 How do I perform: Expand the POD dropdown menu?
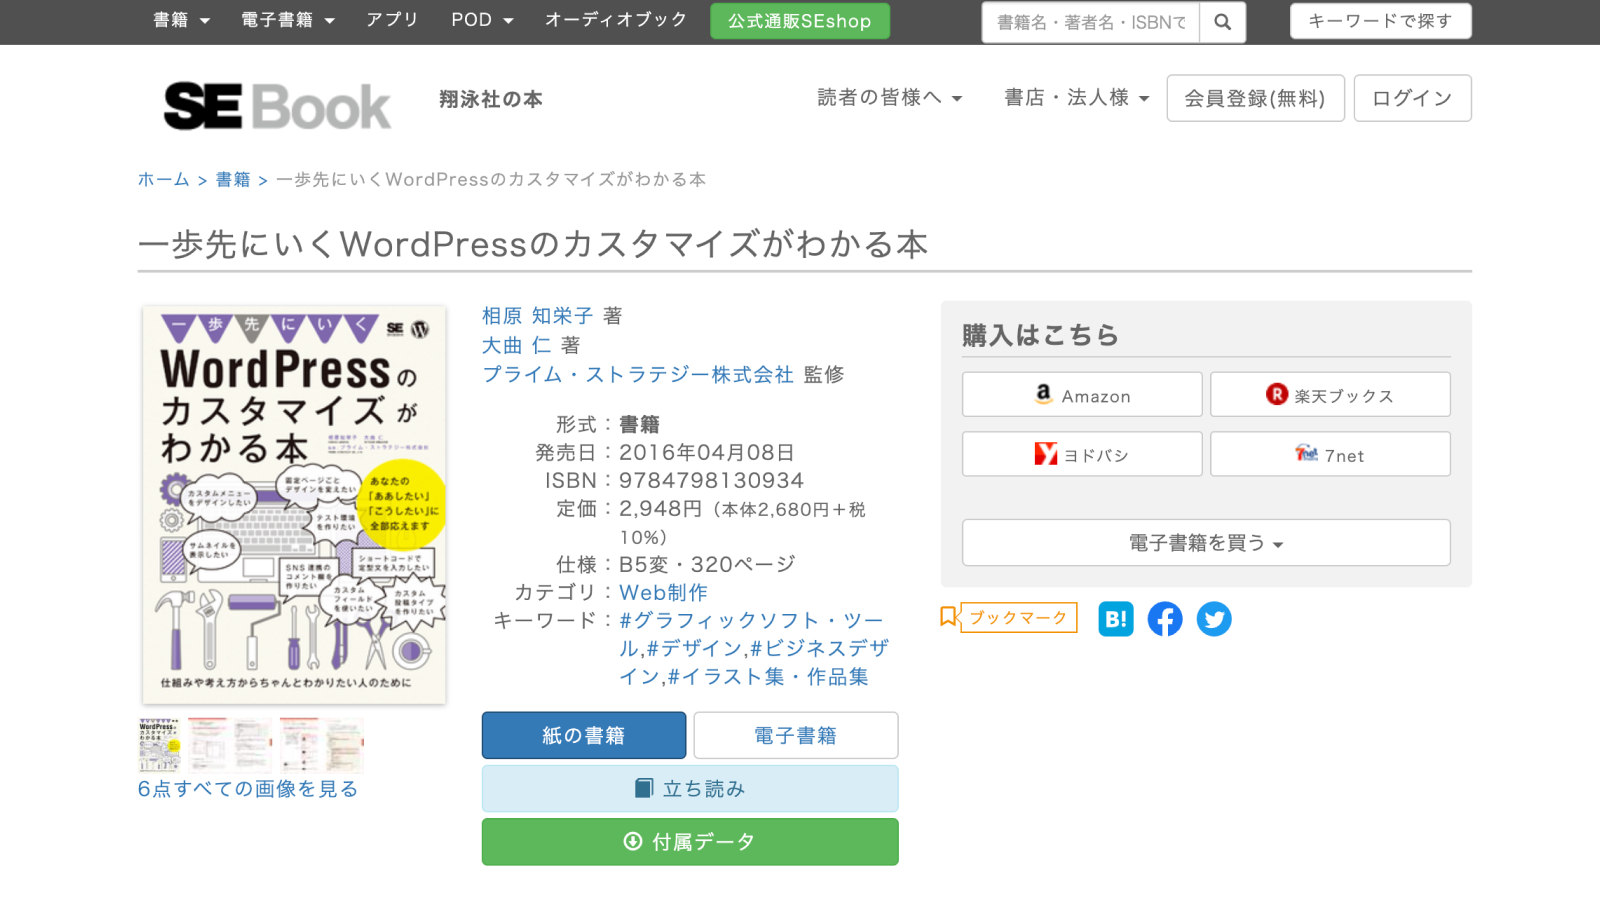tap(482, 20)
